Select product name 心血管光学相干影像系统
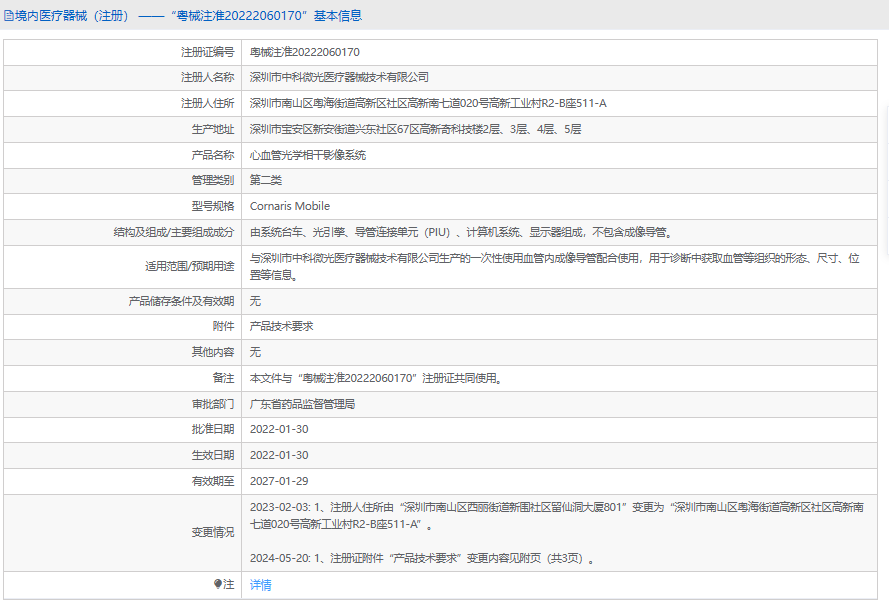Screen dimensions: 889x603 pyautogui.click(x=308, y=155)
